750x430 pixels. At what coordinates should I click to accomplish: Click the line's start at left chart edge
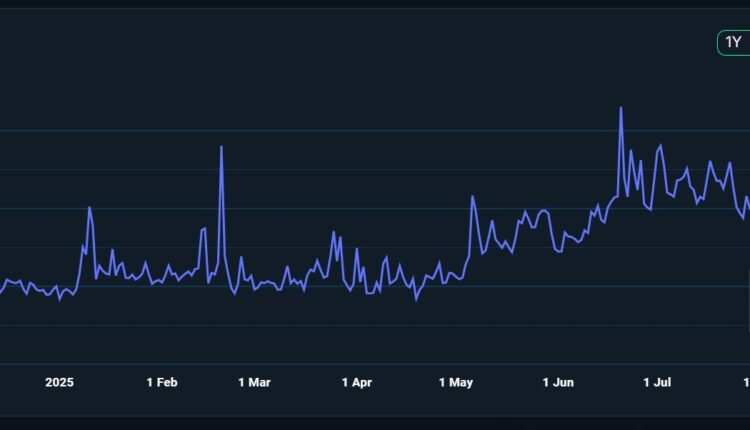pos(2,291)
